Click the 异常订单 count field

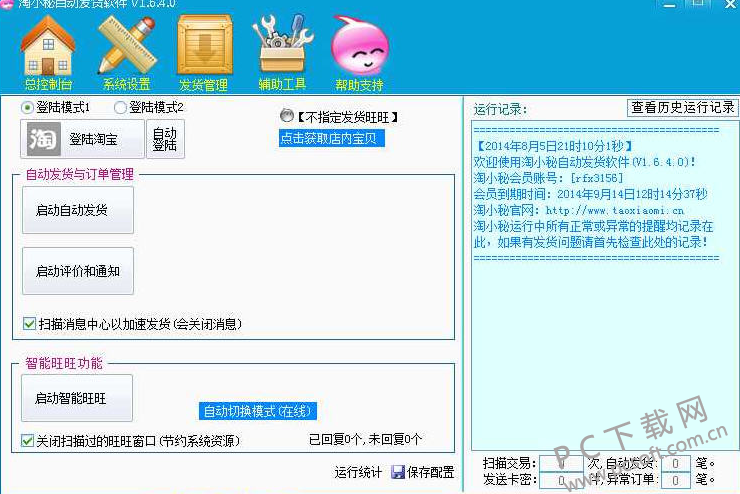tap(676, 480)
